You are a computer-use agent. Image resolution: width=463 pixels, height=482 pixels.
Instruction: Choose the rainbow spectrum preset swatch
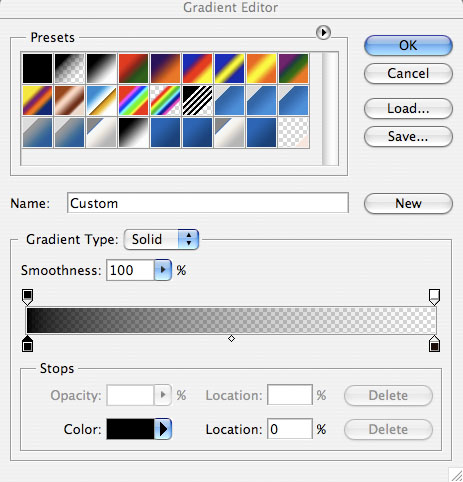(x=134, y=100)
